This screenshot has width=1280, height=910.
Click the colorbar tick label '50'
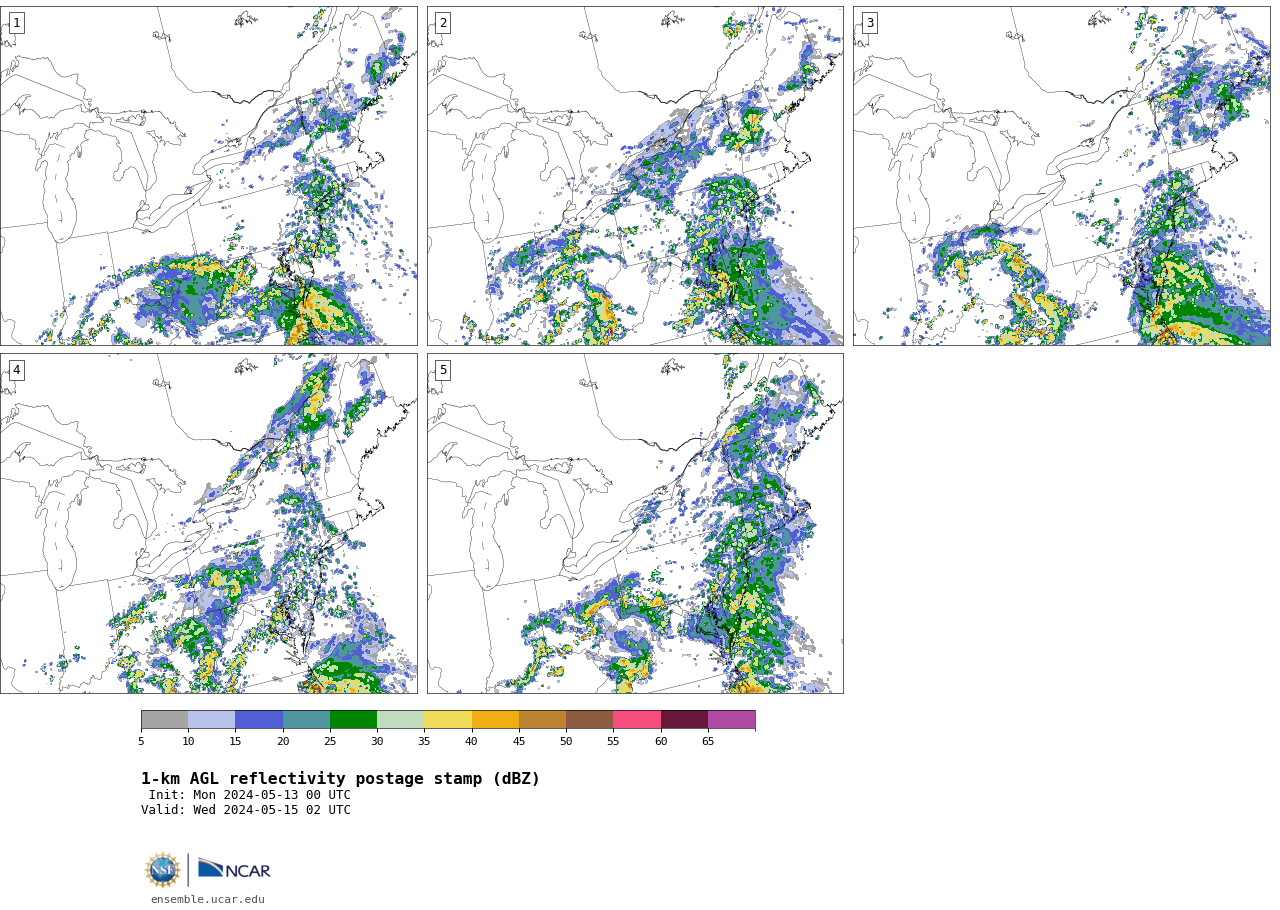[x=566, y=741]
